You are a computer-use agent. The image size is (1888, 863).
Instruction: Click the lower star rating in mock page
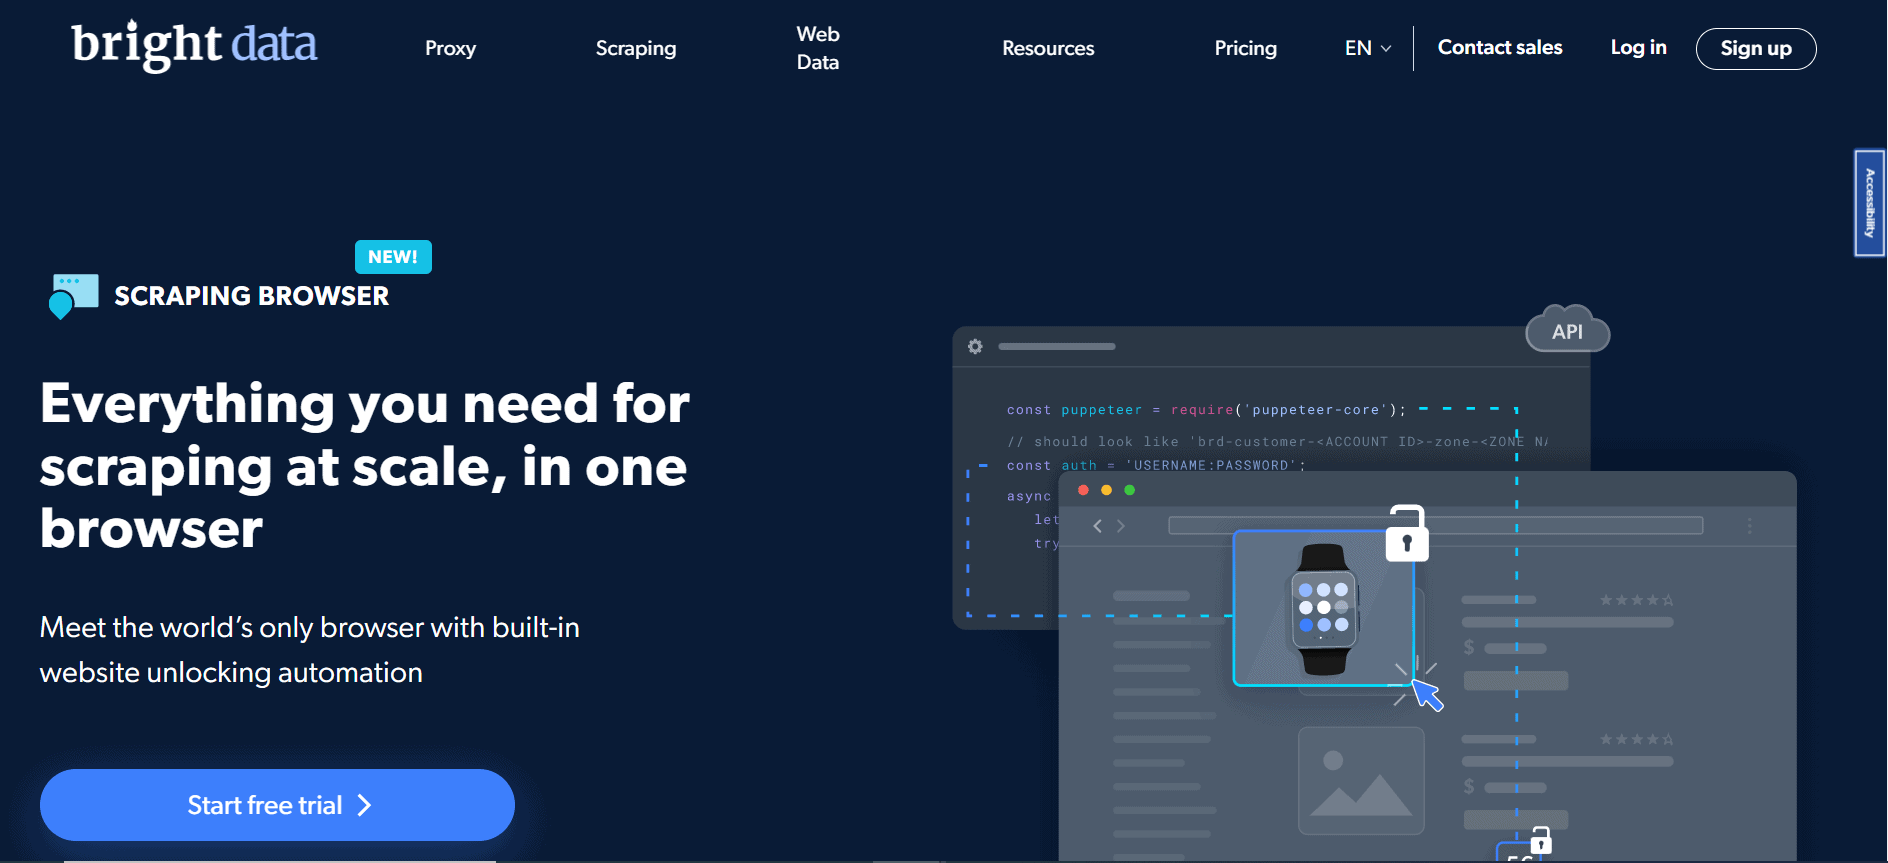pyautogui.click(x=1636, y=739)
